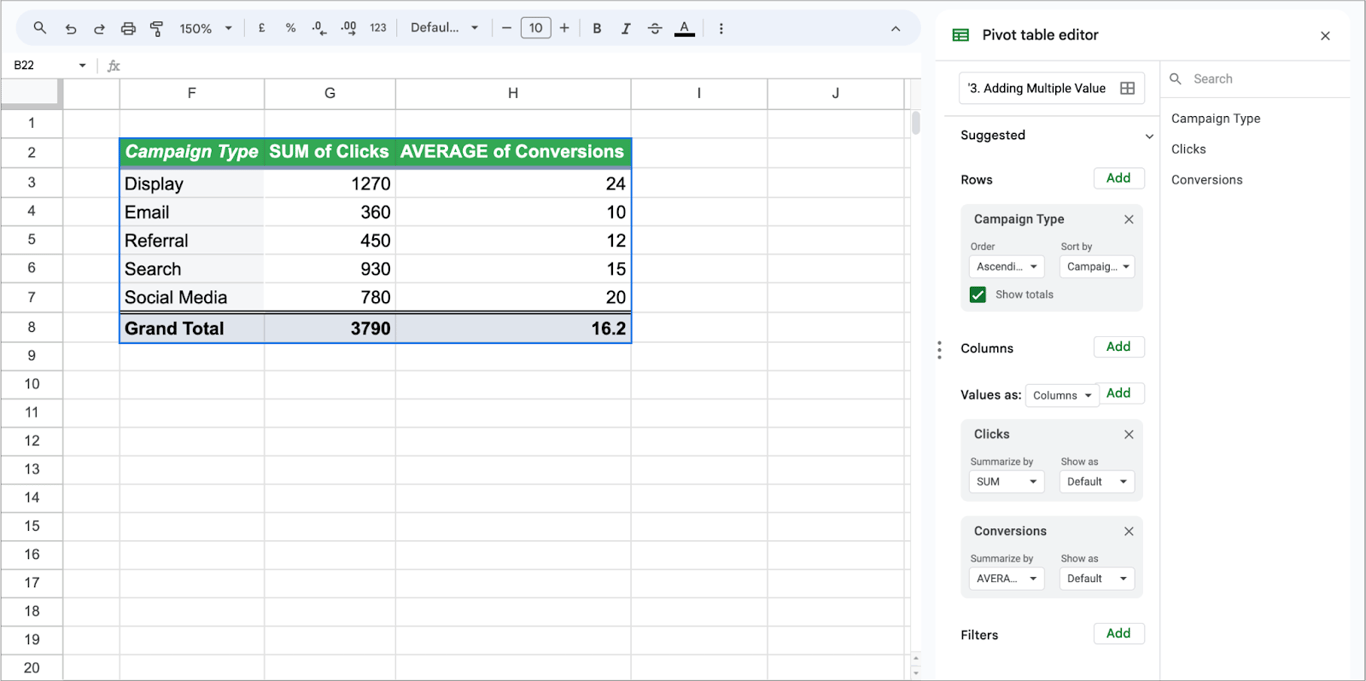1366x681 pixels.
Task: Toggle italic formatting
Action: click(626, 28)
